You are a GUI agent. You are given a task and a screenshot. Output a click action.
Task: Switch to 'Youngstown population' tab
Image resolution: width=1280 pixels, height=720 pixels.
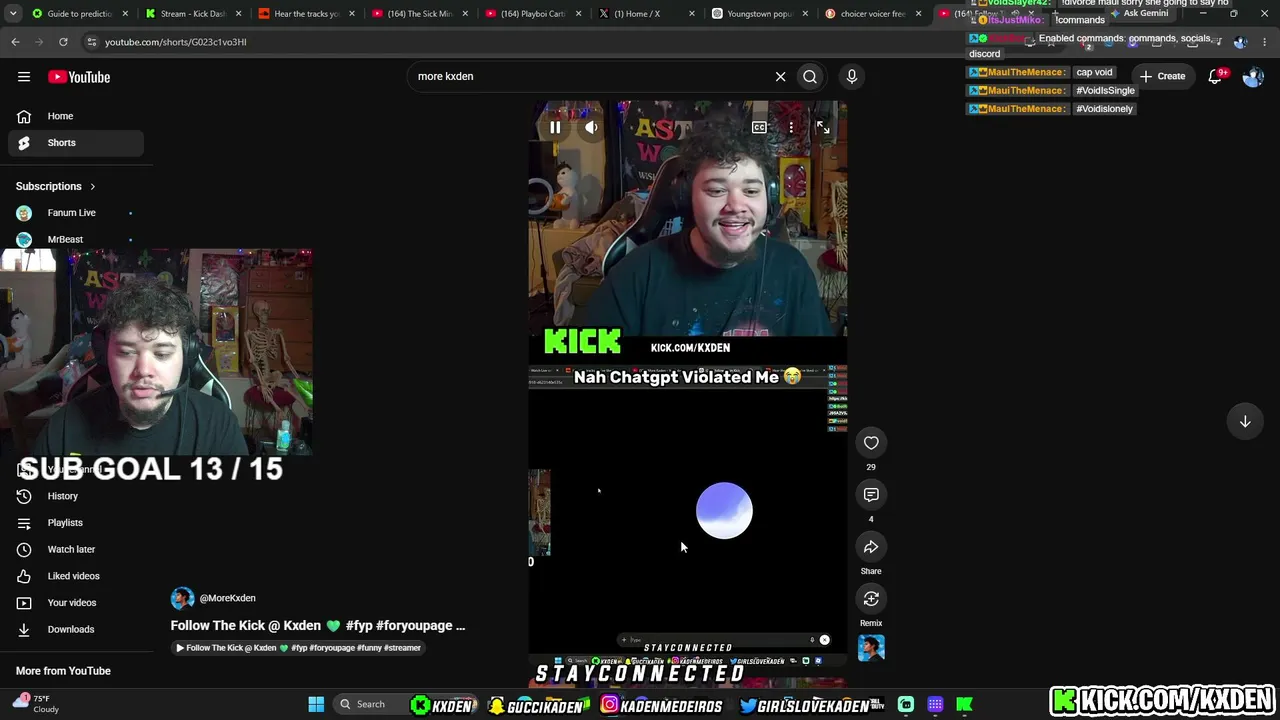click(x=758, y=14)
